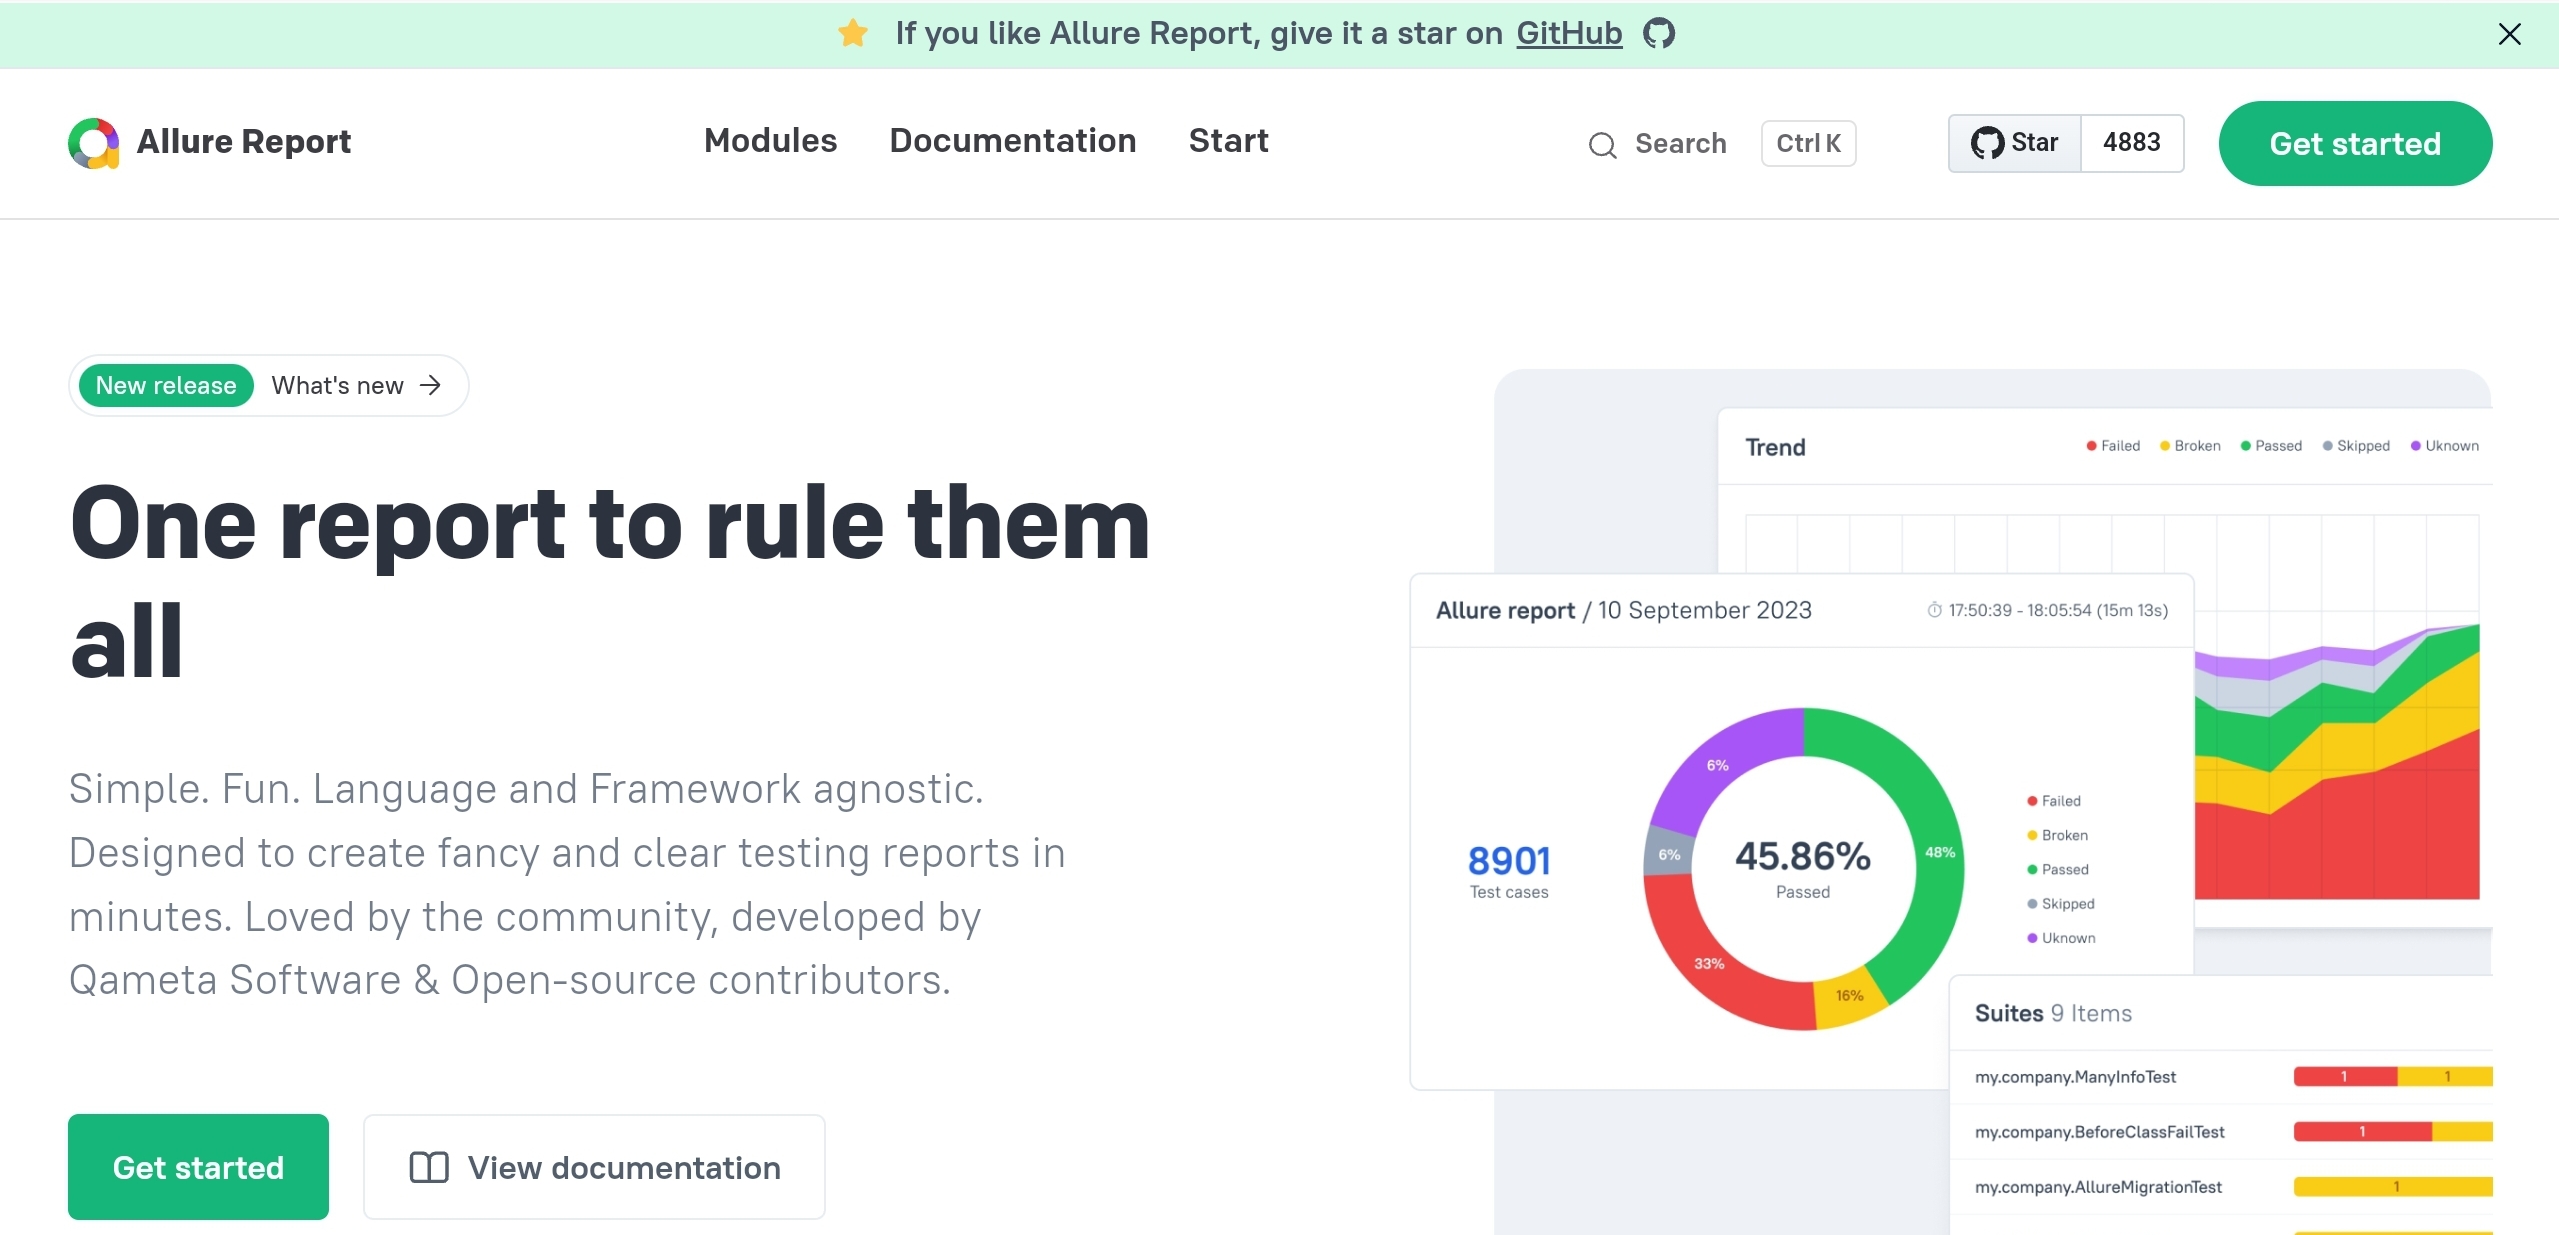Image resolution: width=2559 pixels, height=1235 pixels.
Task: Open the View documentation button
Action: [594, 1167]
